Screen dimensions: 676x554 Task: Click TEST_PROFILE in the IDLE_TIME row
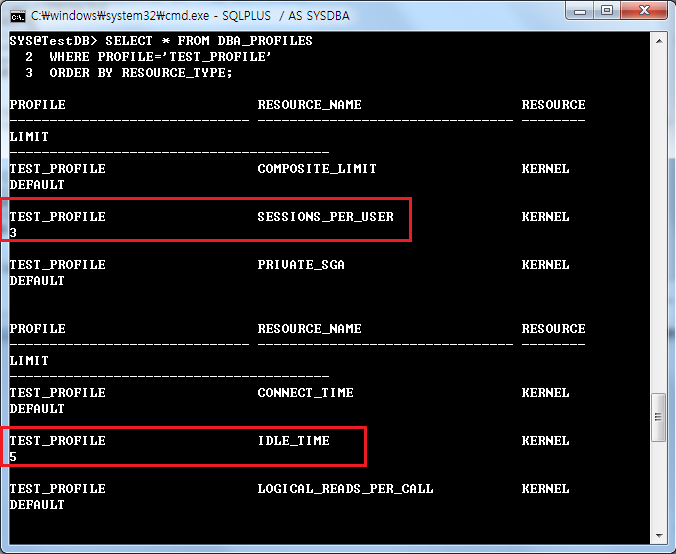click(57, 440)
